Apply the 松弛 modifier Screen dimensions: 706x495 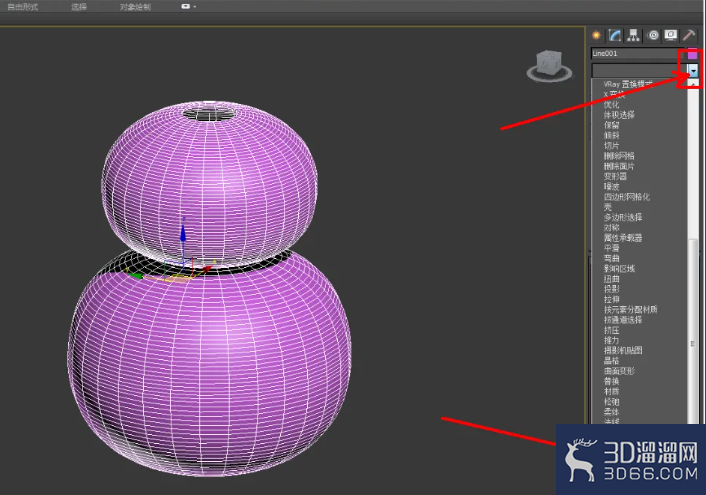611,402
